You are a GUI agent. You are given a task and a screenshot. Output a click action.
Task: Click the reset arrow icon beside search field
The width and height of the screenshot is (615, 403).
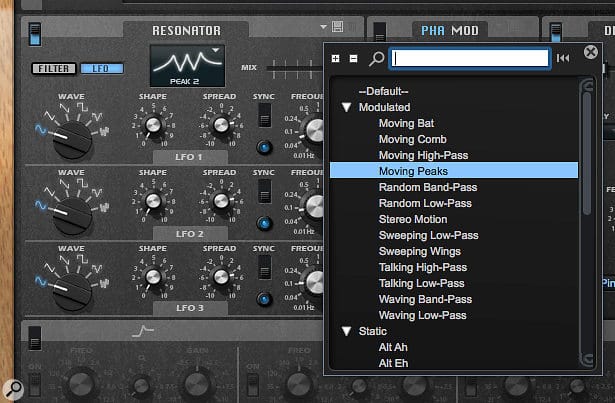click(563, 58)
